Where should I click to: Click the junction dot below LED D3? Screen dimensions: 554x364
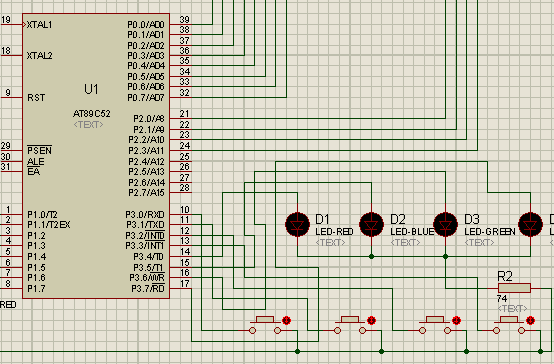446,256
